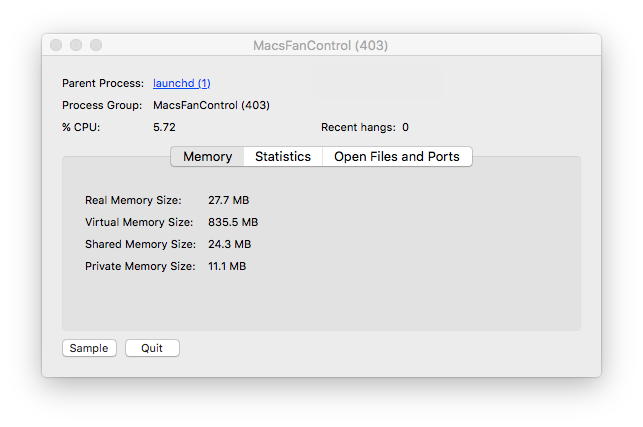Switch to the Statistics tab
This screenshot has height=427, width=643.
click(283, 157)
